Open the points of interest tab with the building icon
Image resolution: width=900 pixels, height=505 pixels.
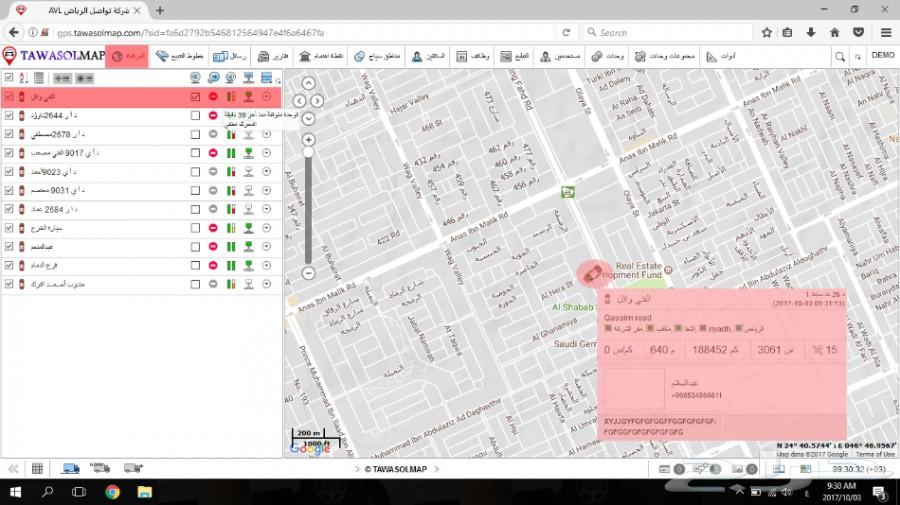point(321,56)
